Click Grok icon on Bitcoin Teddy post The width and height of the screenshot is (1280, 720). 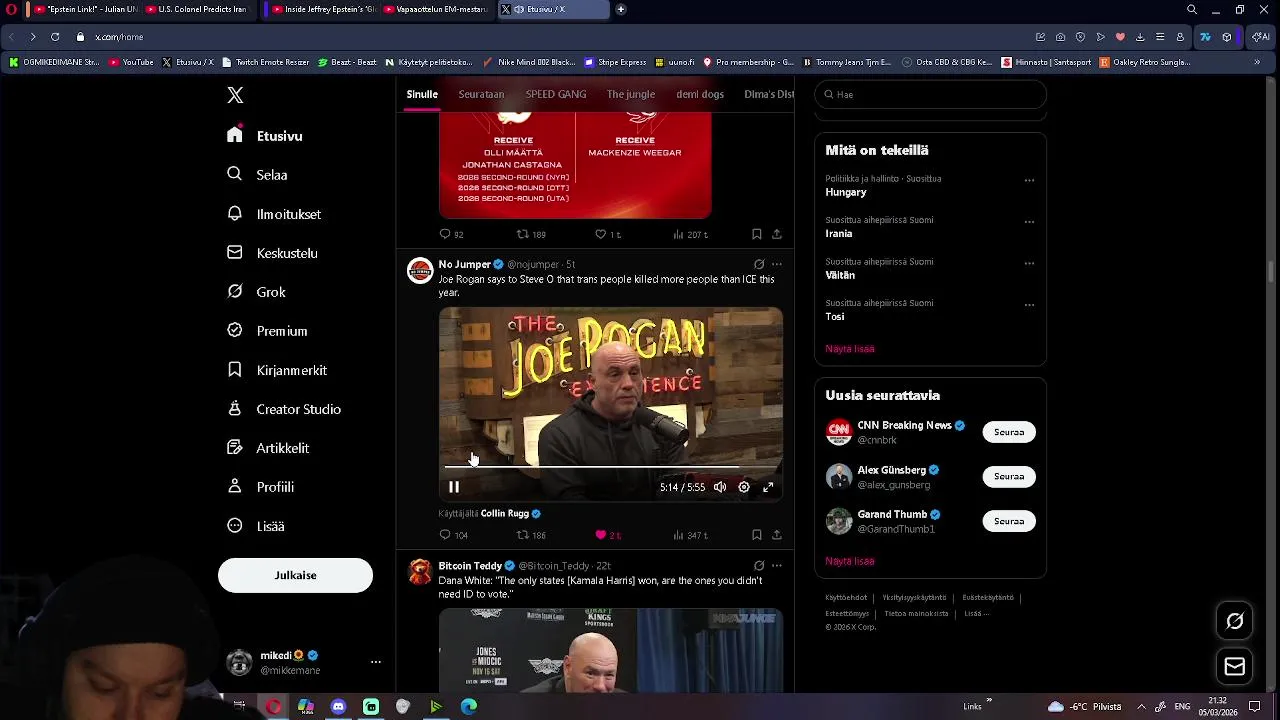pyautogui.click(x=759, y=565)
